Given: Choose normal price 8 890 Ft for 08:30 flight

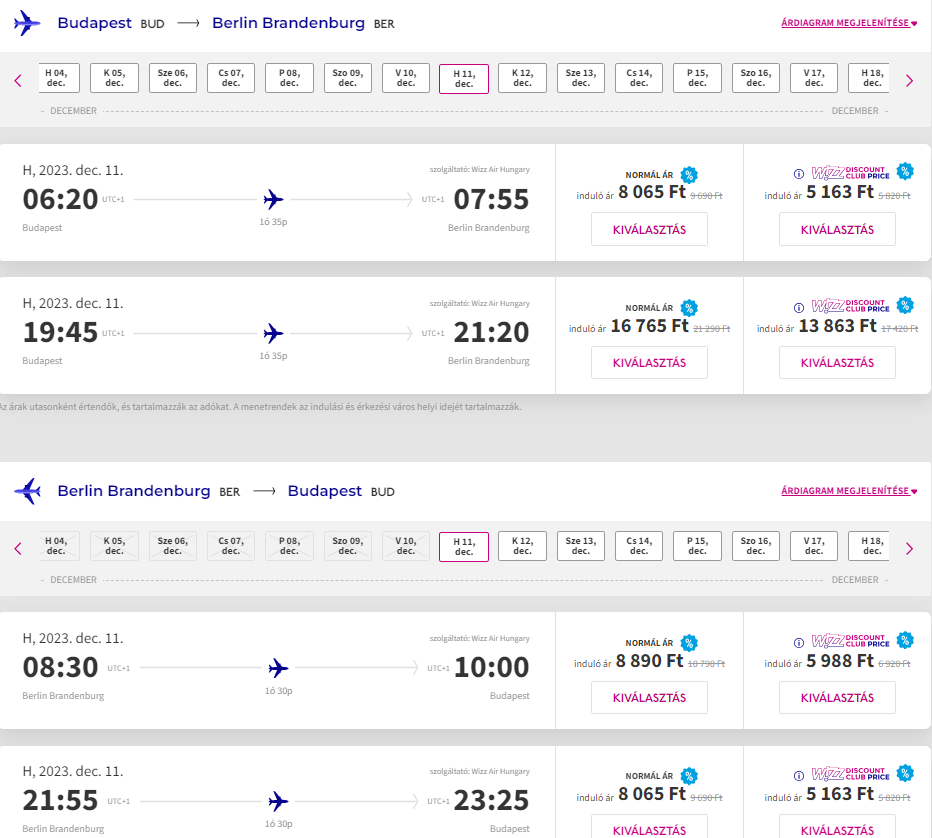Looking at the screenshot, I should (649, 698).
